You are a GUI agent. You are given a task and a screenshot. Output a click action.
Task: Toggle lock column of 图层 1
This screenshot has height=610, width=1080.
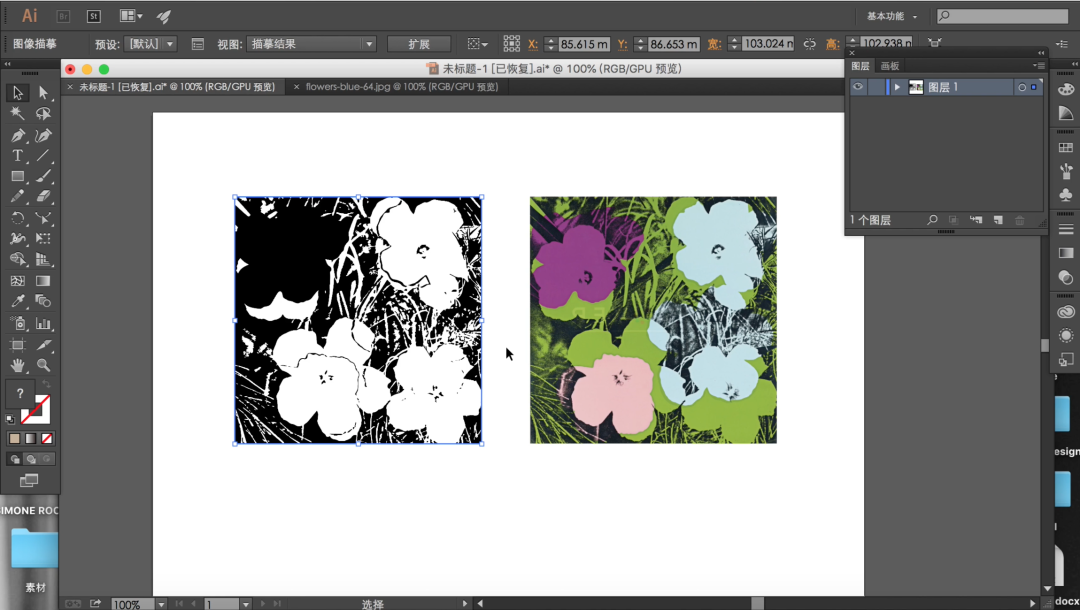coord(875,87)
